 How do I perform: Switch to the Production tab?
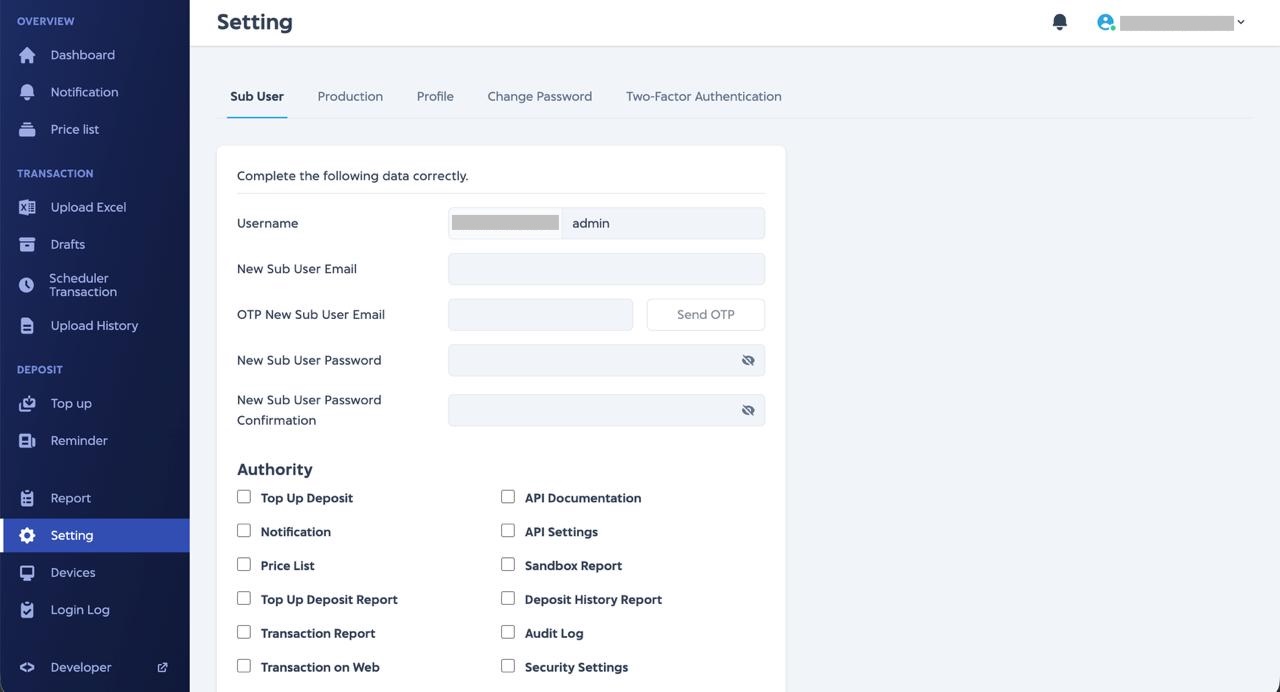click(x=350, y=96)
